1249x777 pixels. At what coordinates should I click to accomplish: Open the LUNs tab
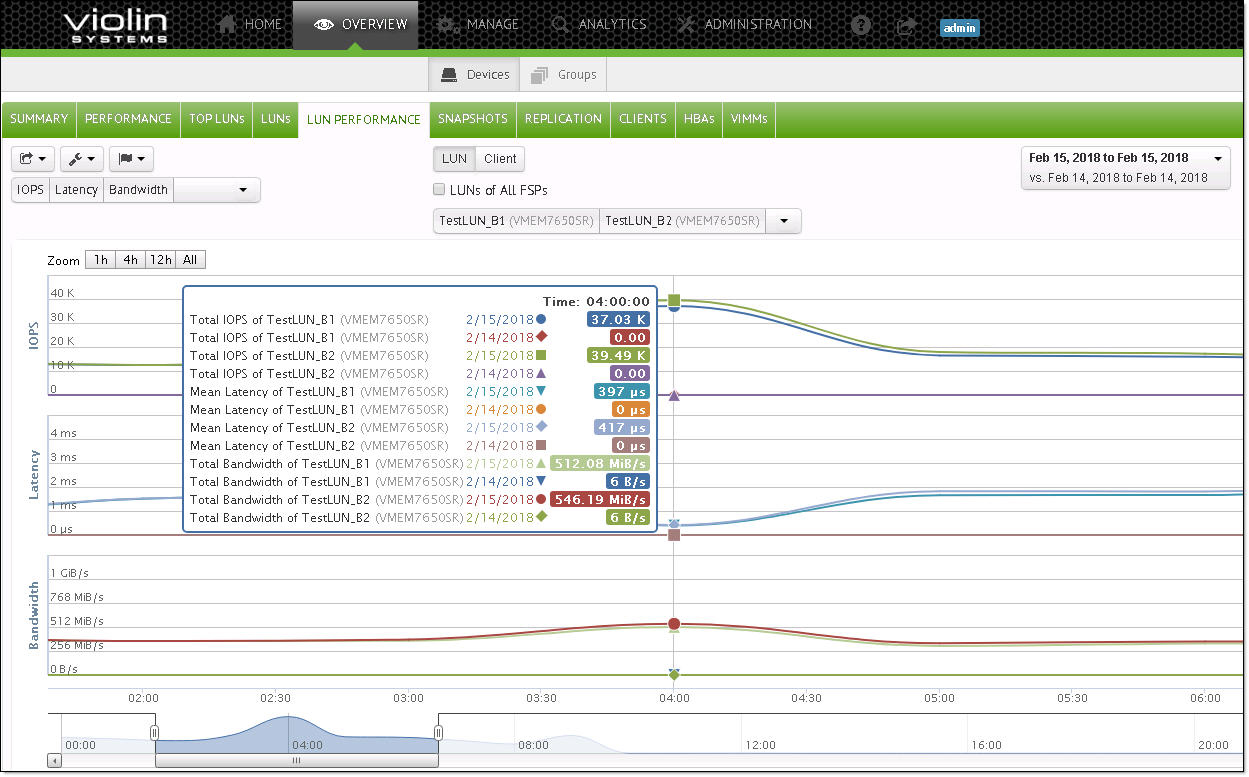(275, 119)
